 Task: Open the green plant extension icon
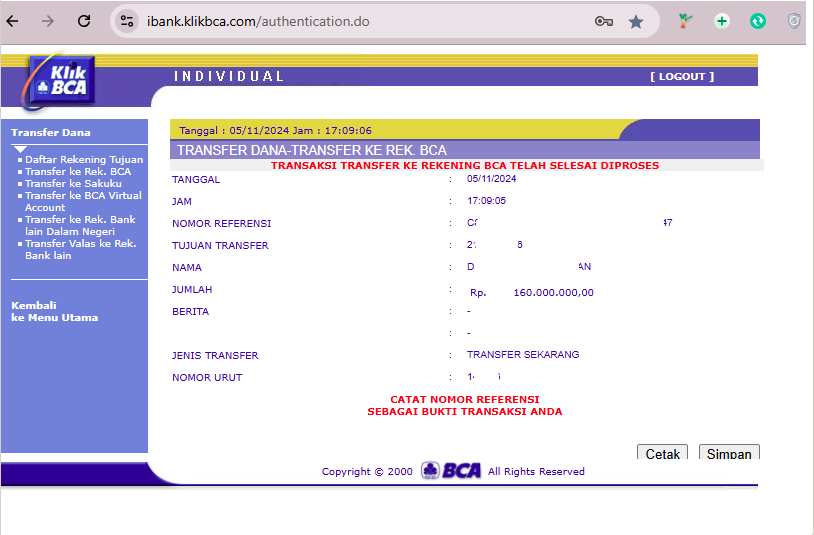click(x=685, y=21)
